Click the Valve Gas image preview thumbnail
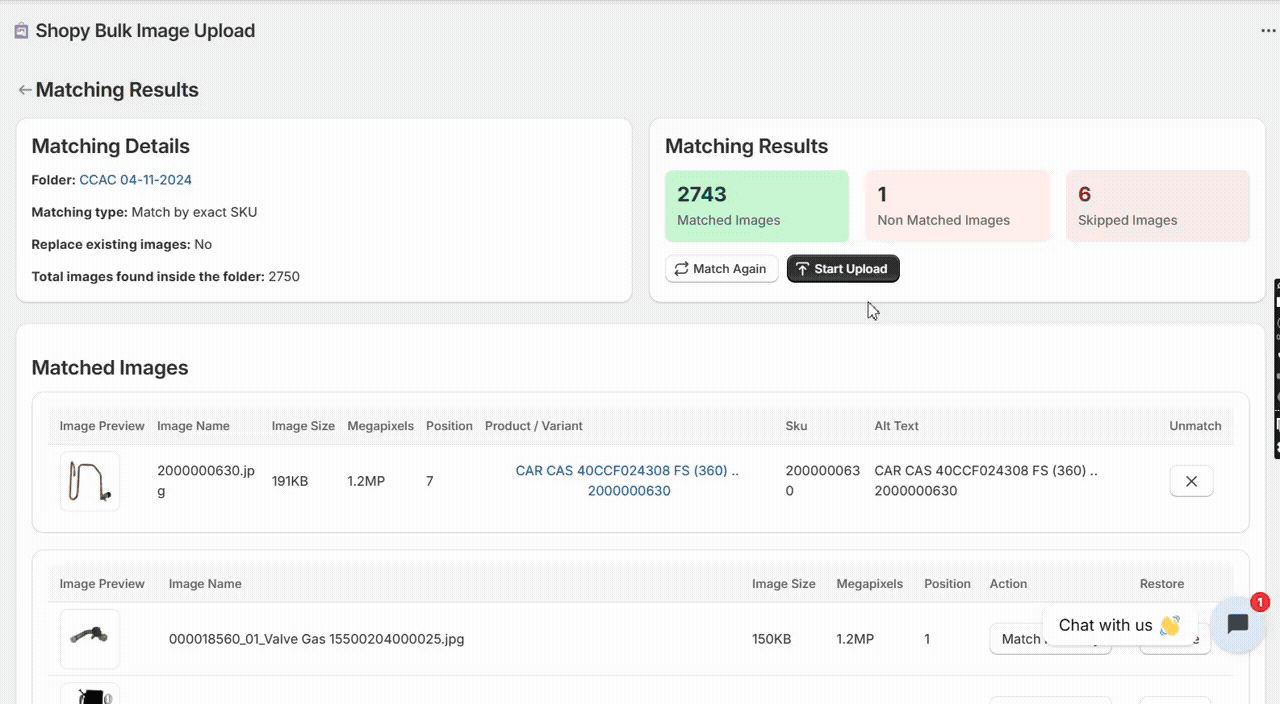 (90, 638)
